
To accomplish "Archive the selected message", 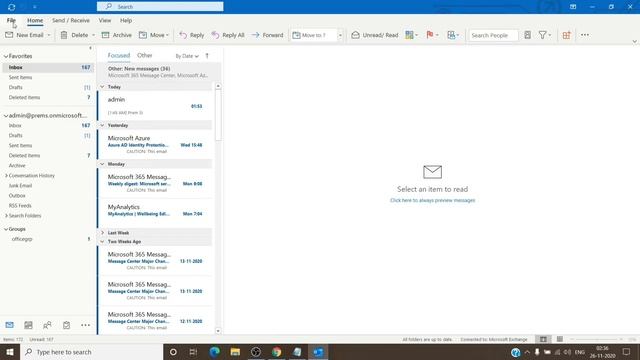I will (x=117, y=35).
